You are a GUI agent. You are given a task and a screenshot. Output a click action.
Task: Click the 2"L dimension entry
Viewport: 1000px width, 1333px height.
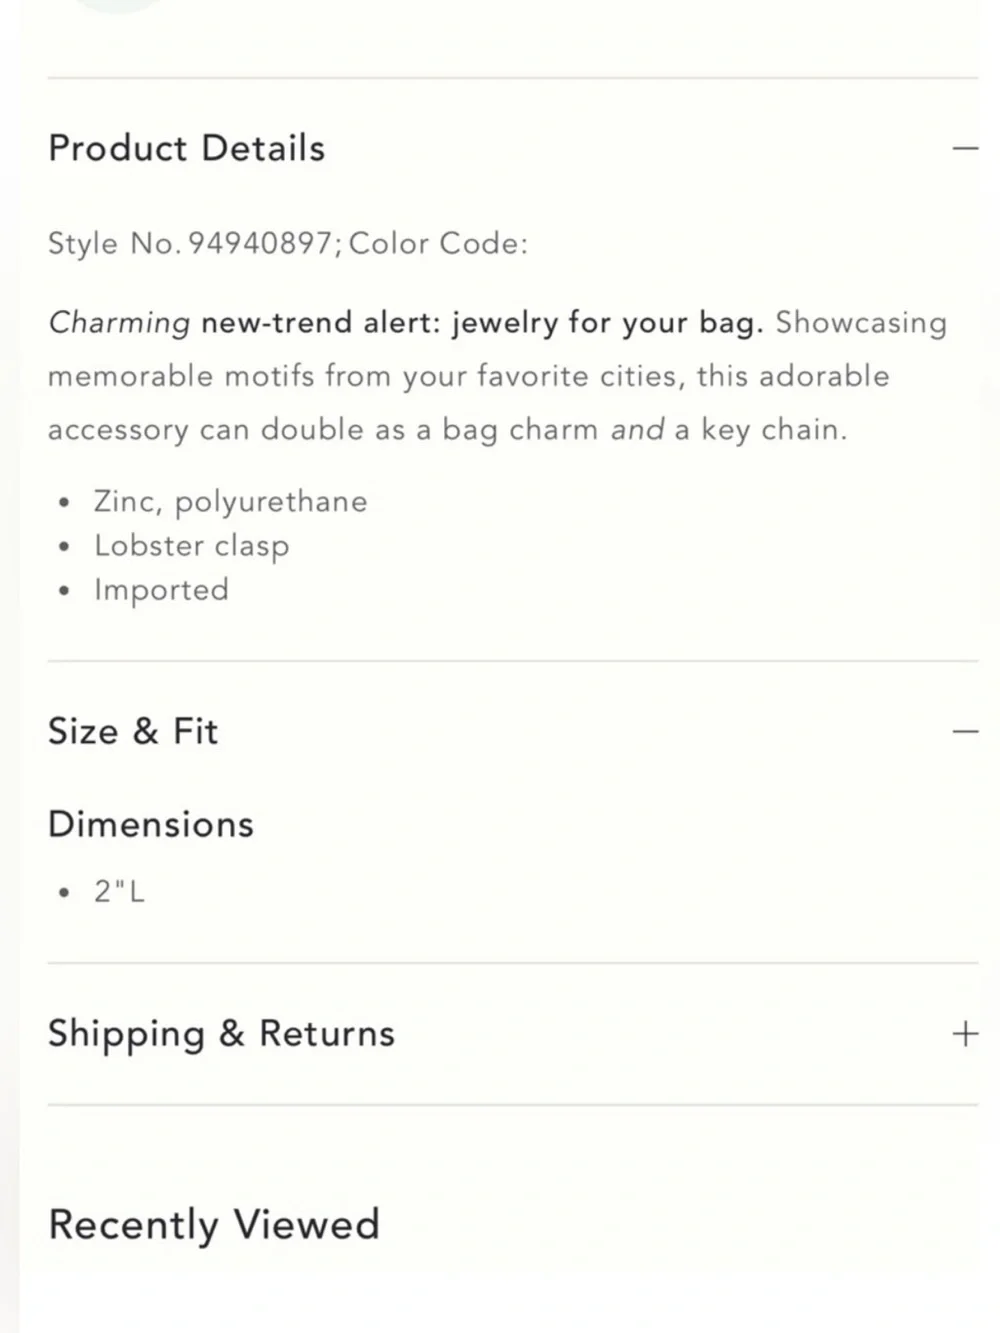tap(120, 891)
